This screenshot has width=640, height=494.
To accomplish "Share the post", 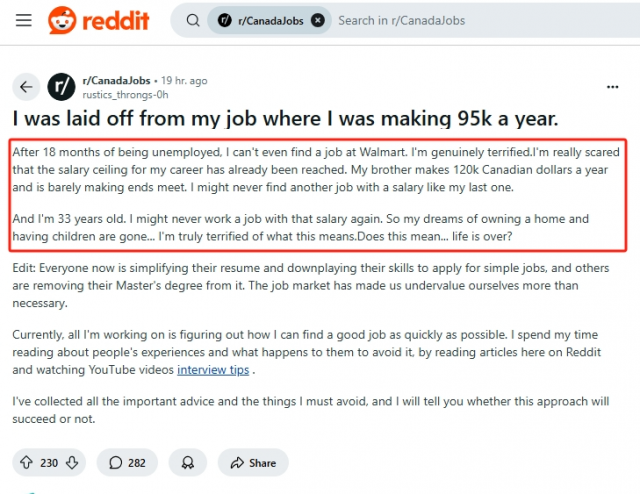I will pyautogui.click(x=253, y=463).
